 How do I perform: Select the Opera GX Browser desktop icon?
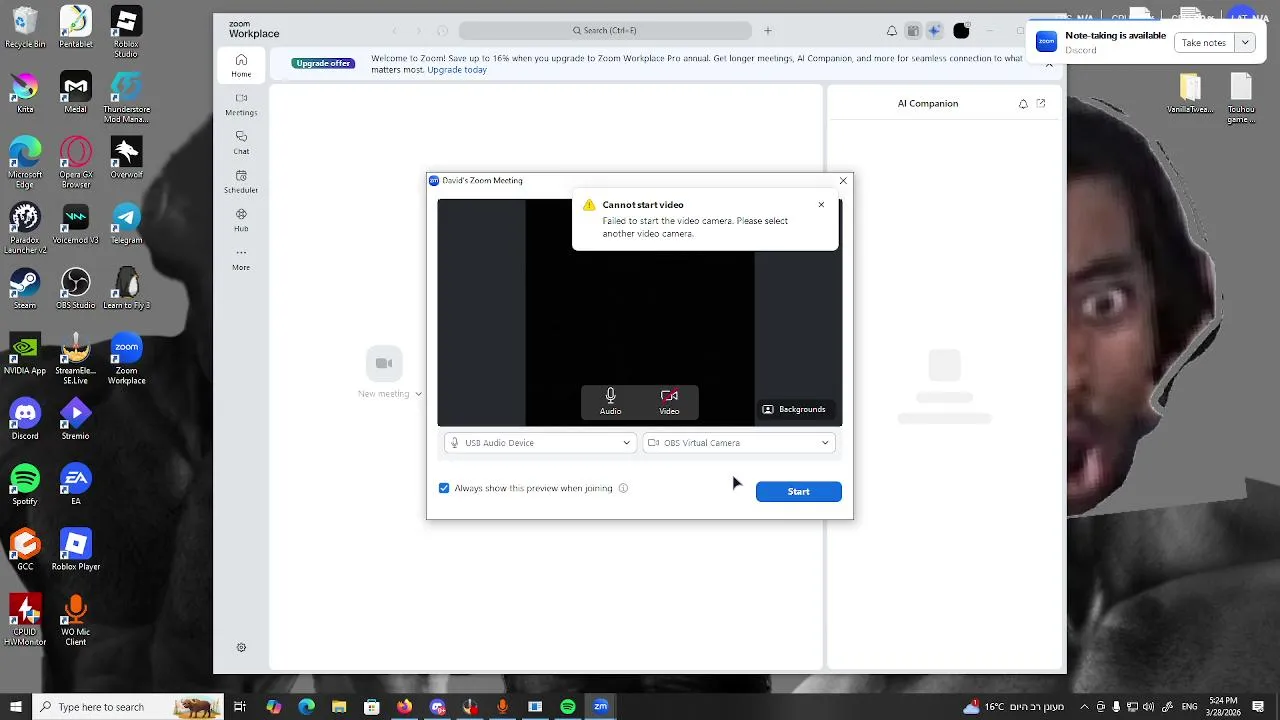[76, 163]
